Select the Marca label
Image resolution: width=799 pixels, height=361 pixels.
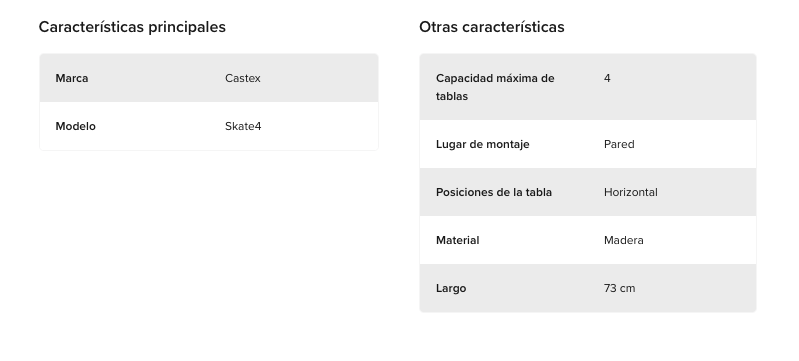tap(72, 78)
